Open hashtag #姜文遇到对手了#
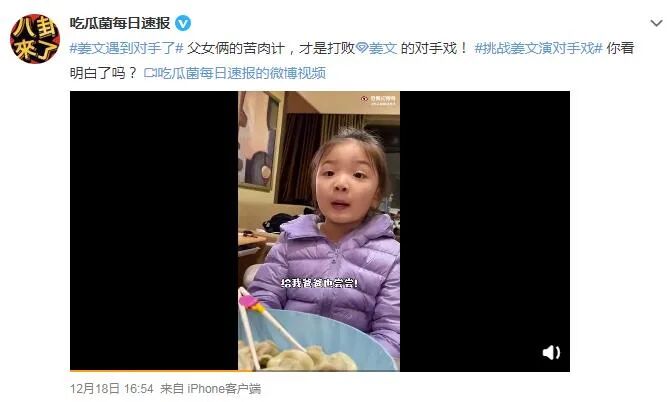 pos(127,48)
